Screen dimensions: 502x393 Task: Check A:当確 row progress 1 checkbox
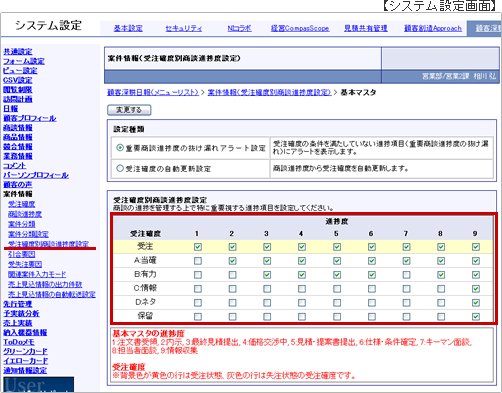(x=198, y=261)
